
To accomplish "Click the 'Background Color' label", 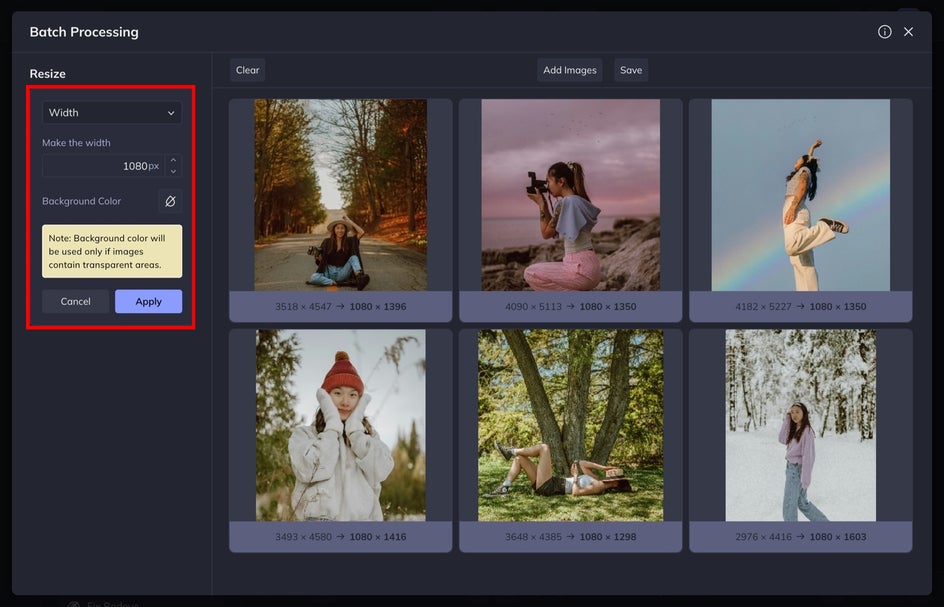I will pyautogui.click(x=81, y=201).
